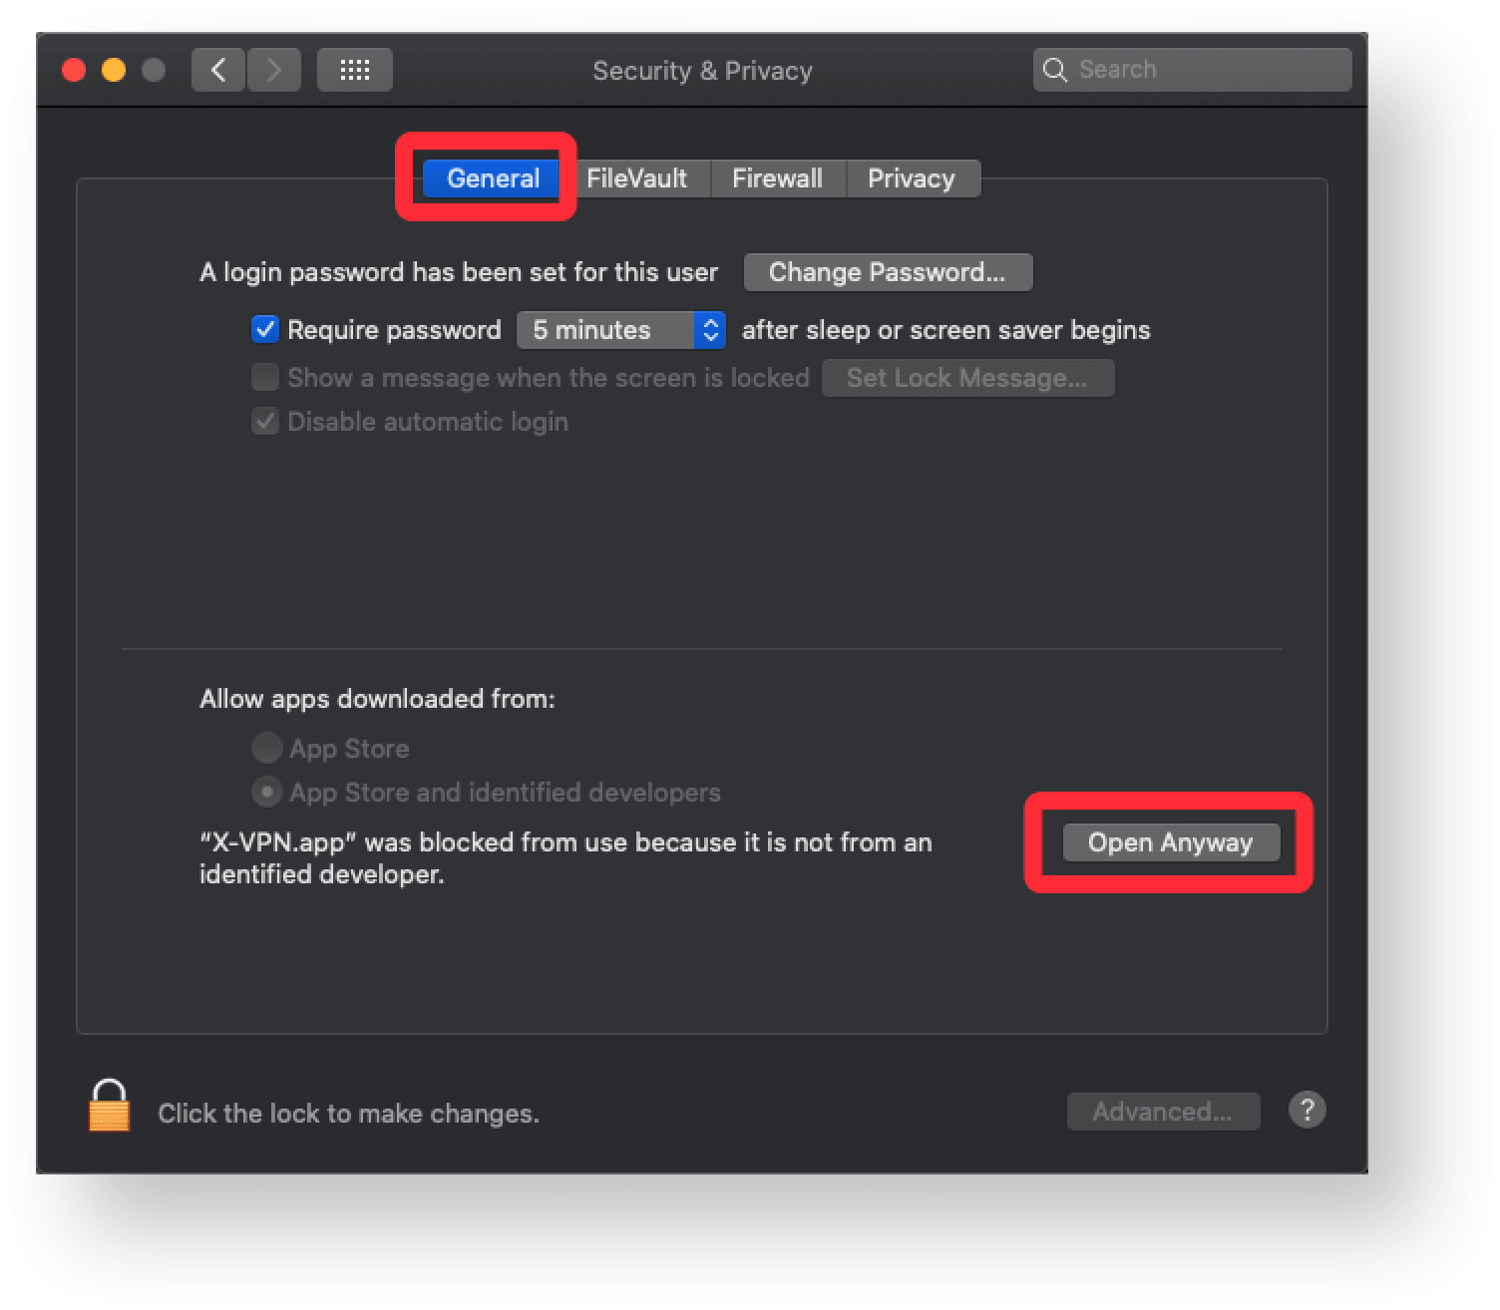Click the Change Password button
Image resolution: width=1500 pixels, height=1310 pixels.
click(888, 272)
